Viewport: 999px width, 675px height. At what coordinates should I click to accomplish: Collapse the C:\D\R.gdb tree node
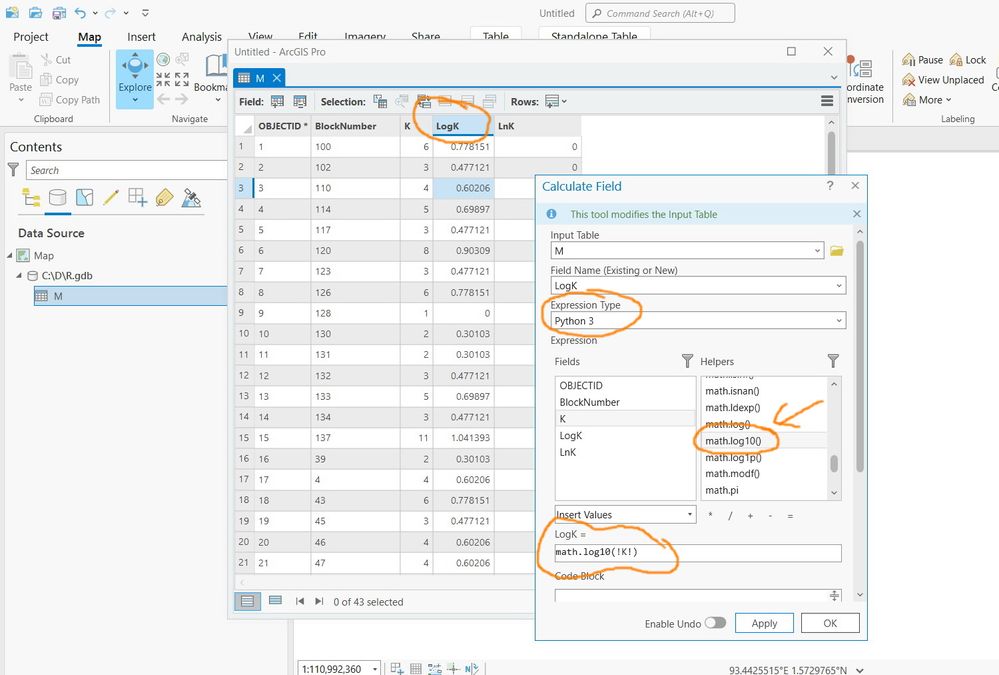(x=19, y=276)
